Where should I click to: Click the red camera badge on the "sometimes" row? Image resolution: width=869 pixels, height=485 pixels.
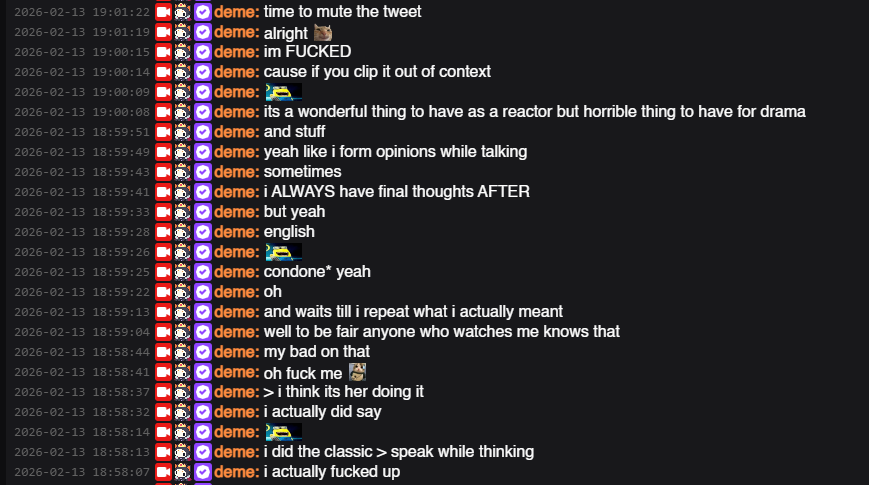point(163,172)
